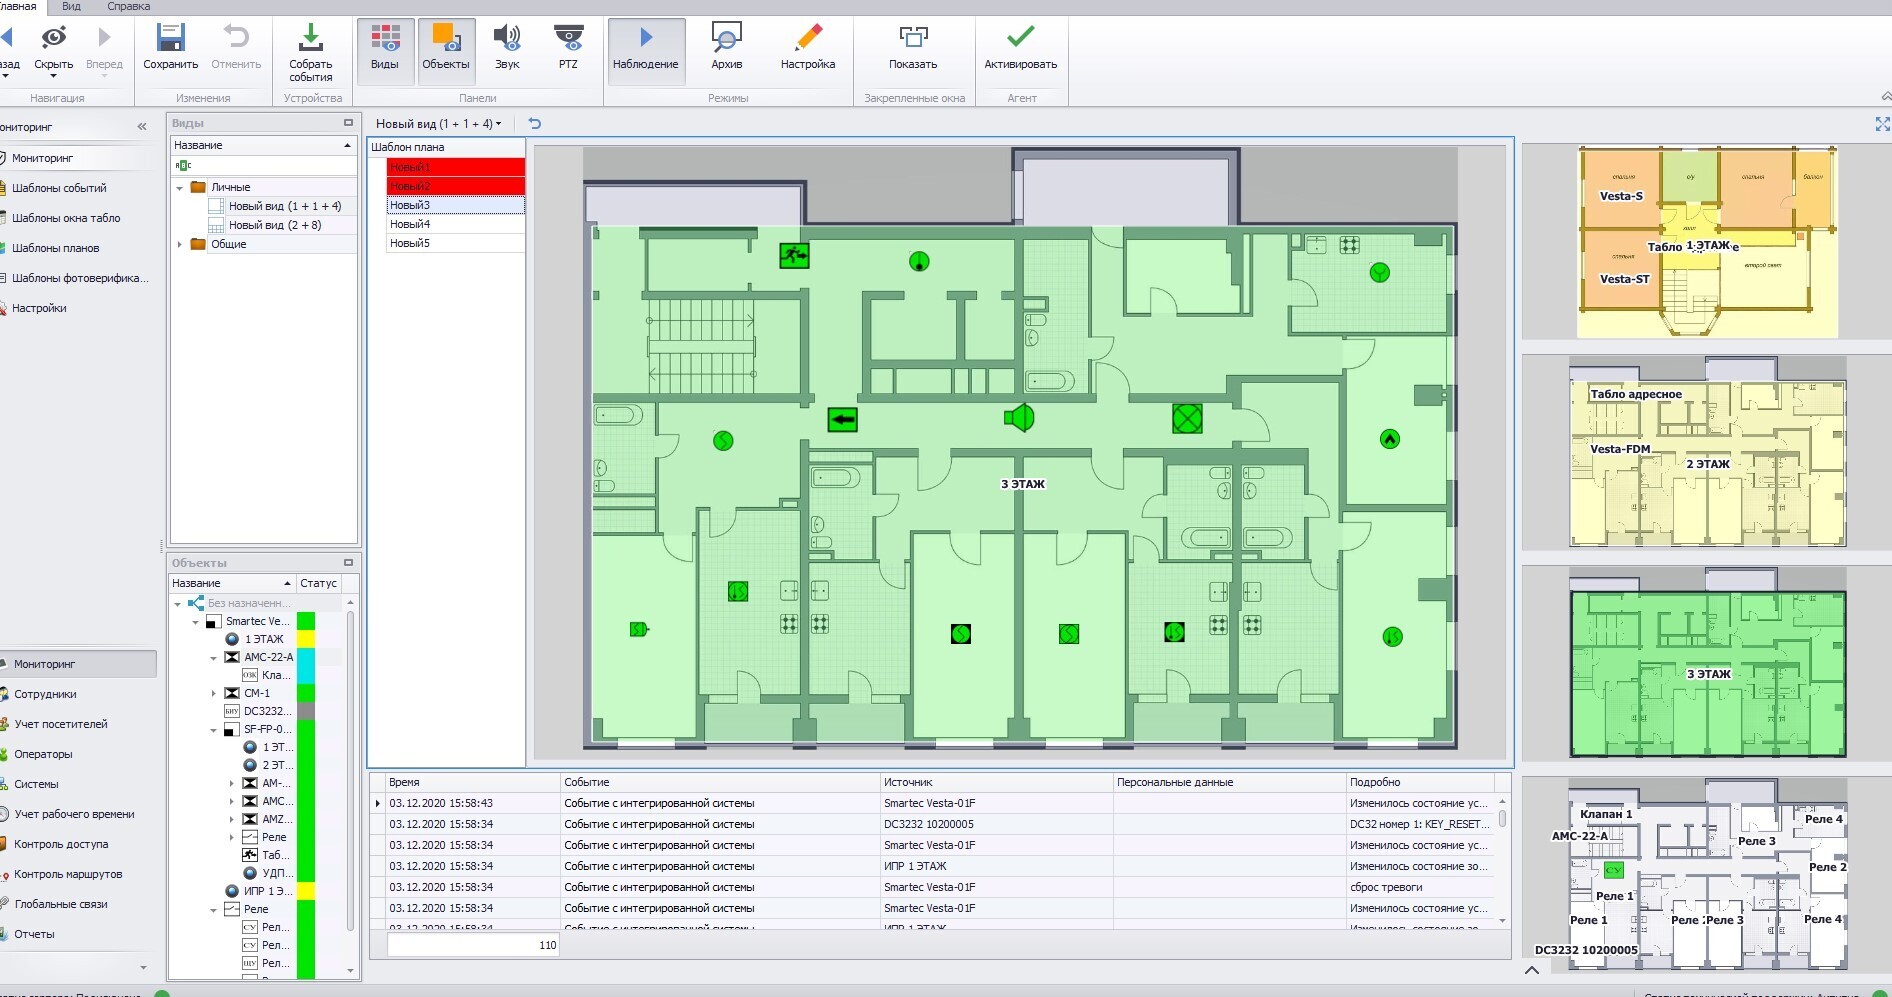Open Контроль доступа section

[60, 844]
